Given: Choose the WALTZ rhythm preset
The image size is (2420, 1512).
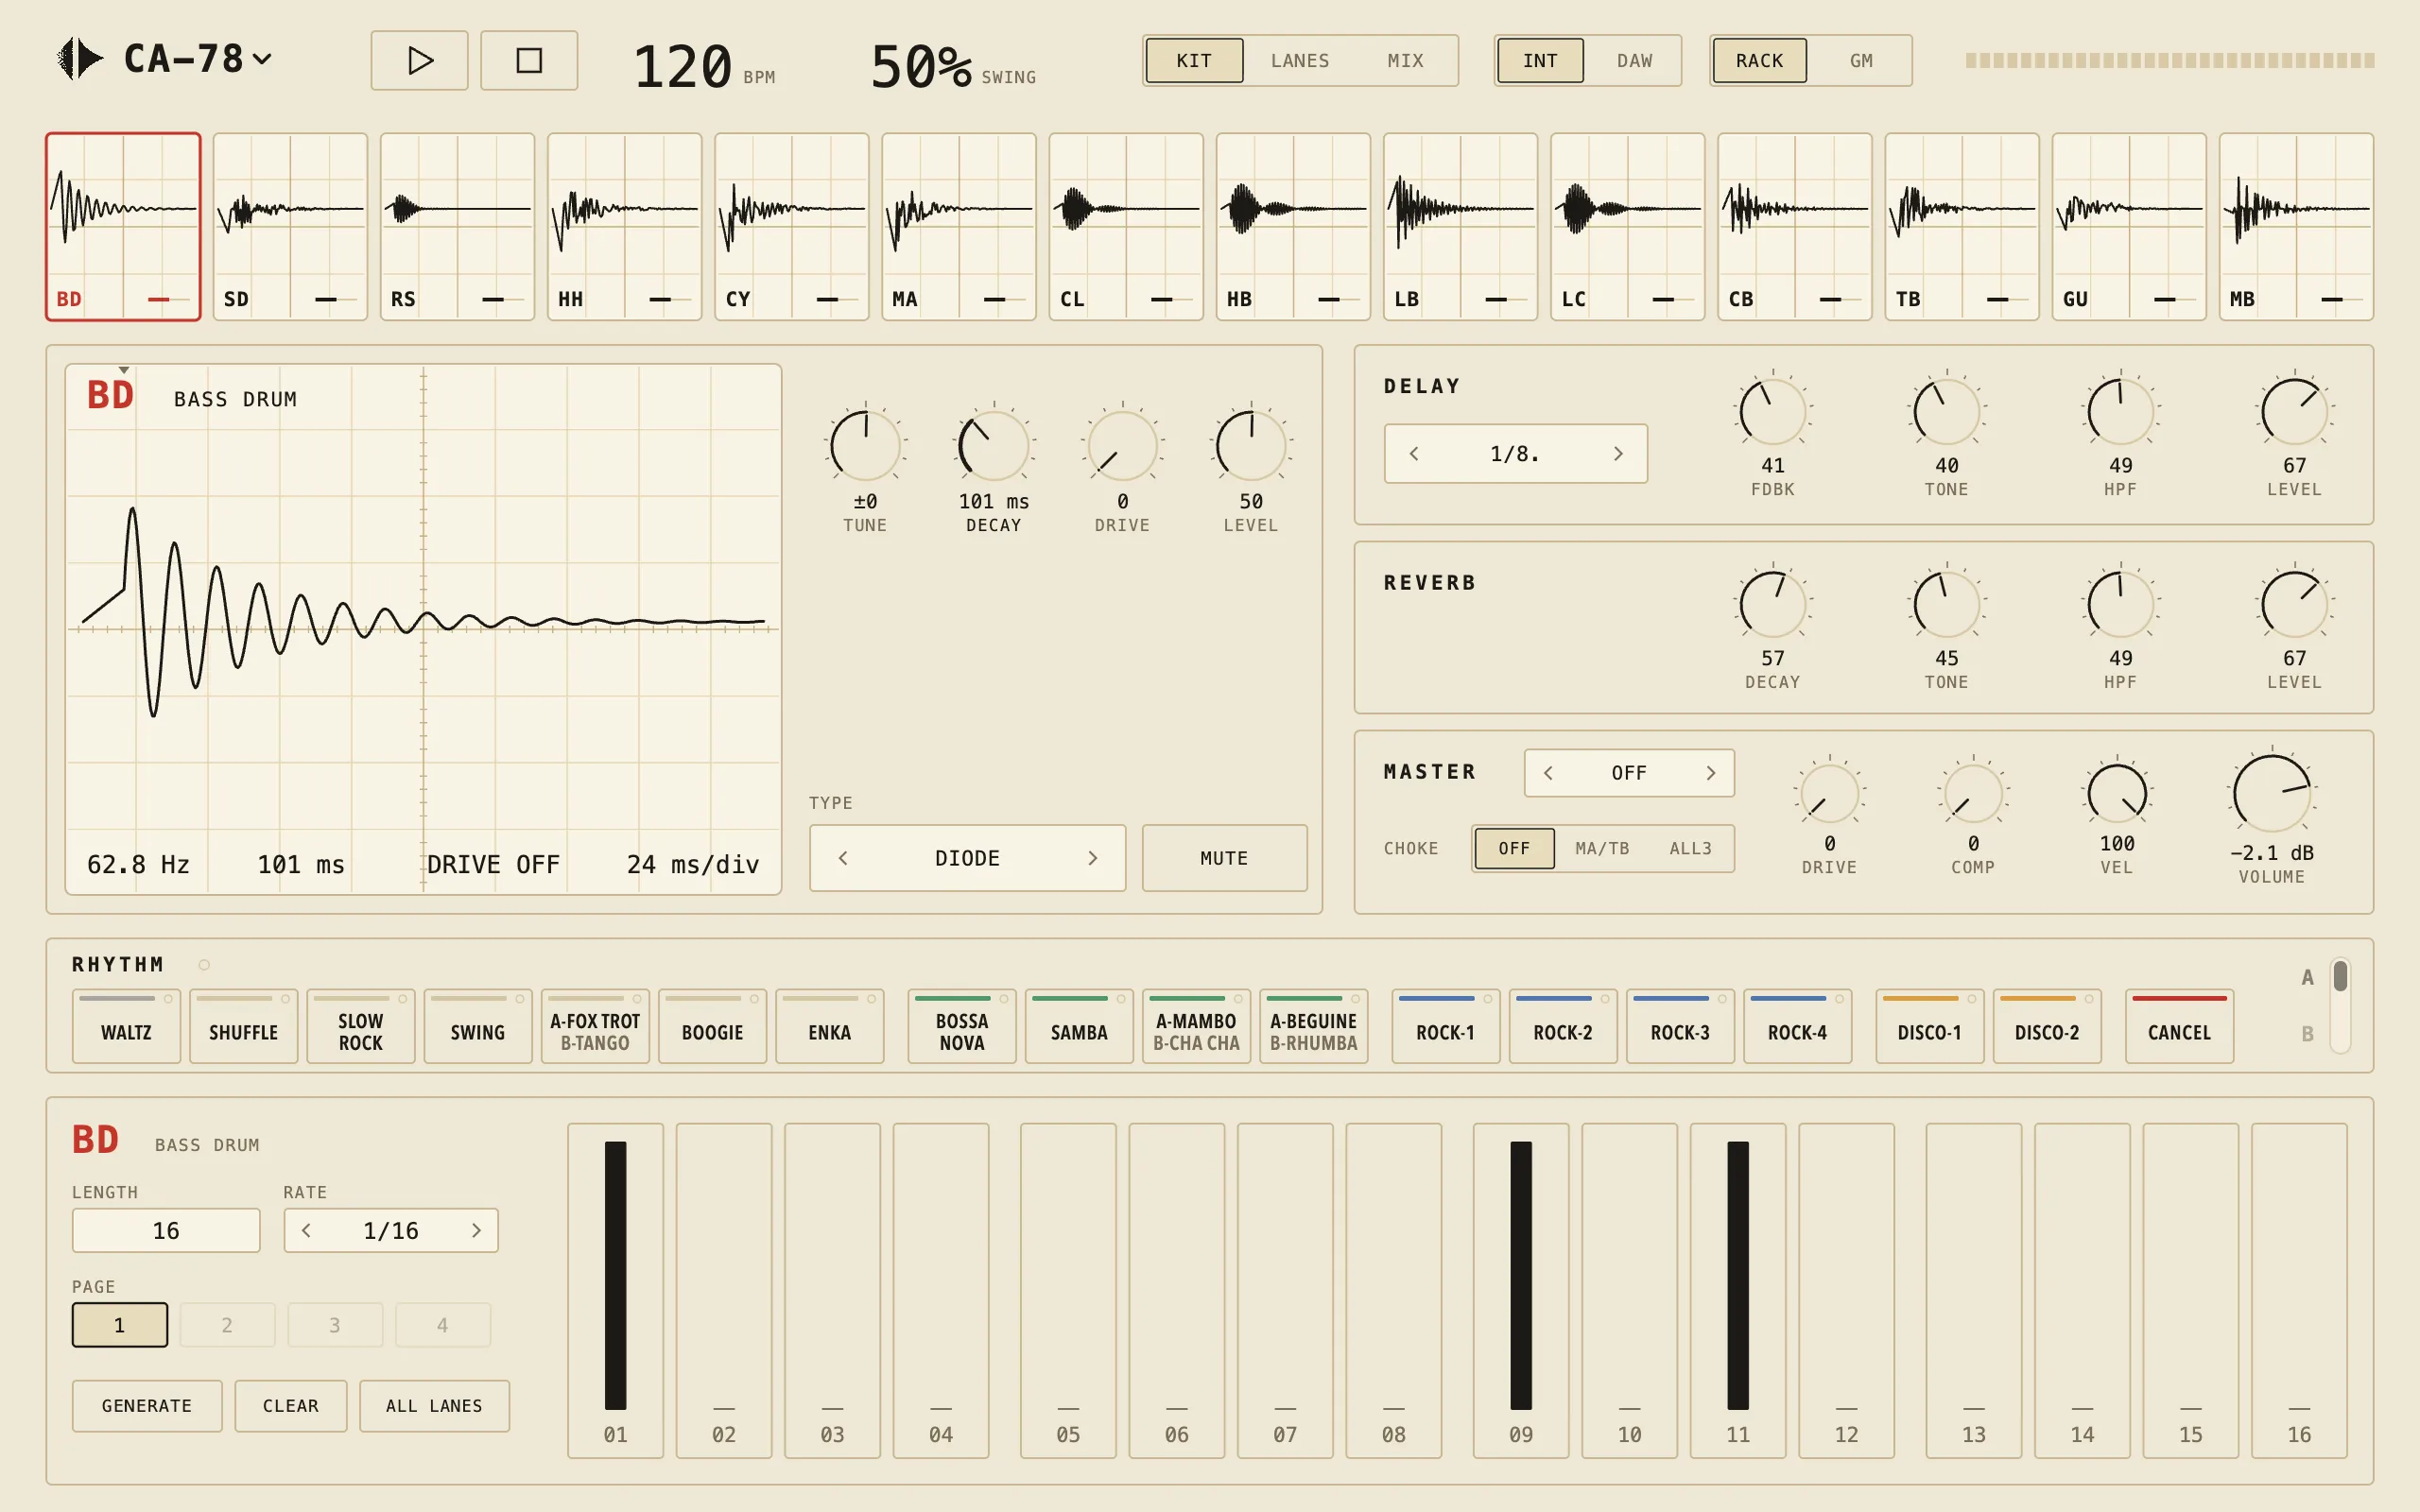Looking at the screenshot, I should tap(126, 1026).
